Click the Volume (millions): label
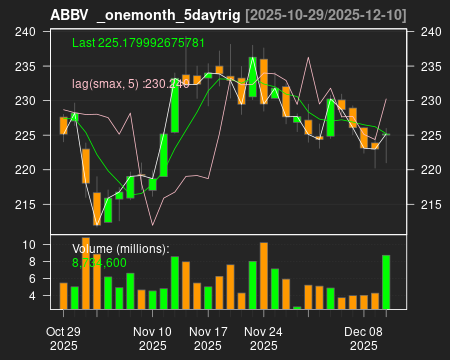The width and height of the screenshot is (450, 360). 121,249
